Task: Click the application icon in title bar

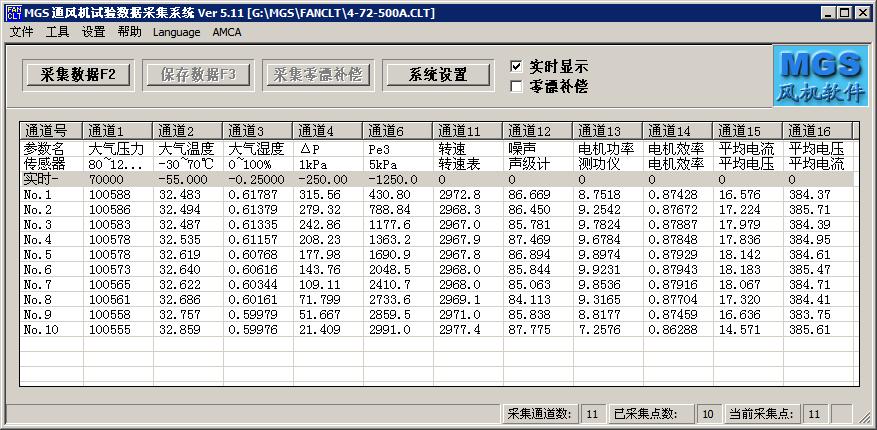Action: (x=14, y=12)
